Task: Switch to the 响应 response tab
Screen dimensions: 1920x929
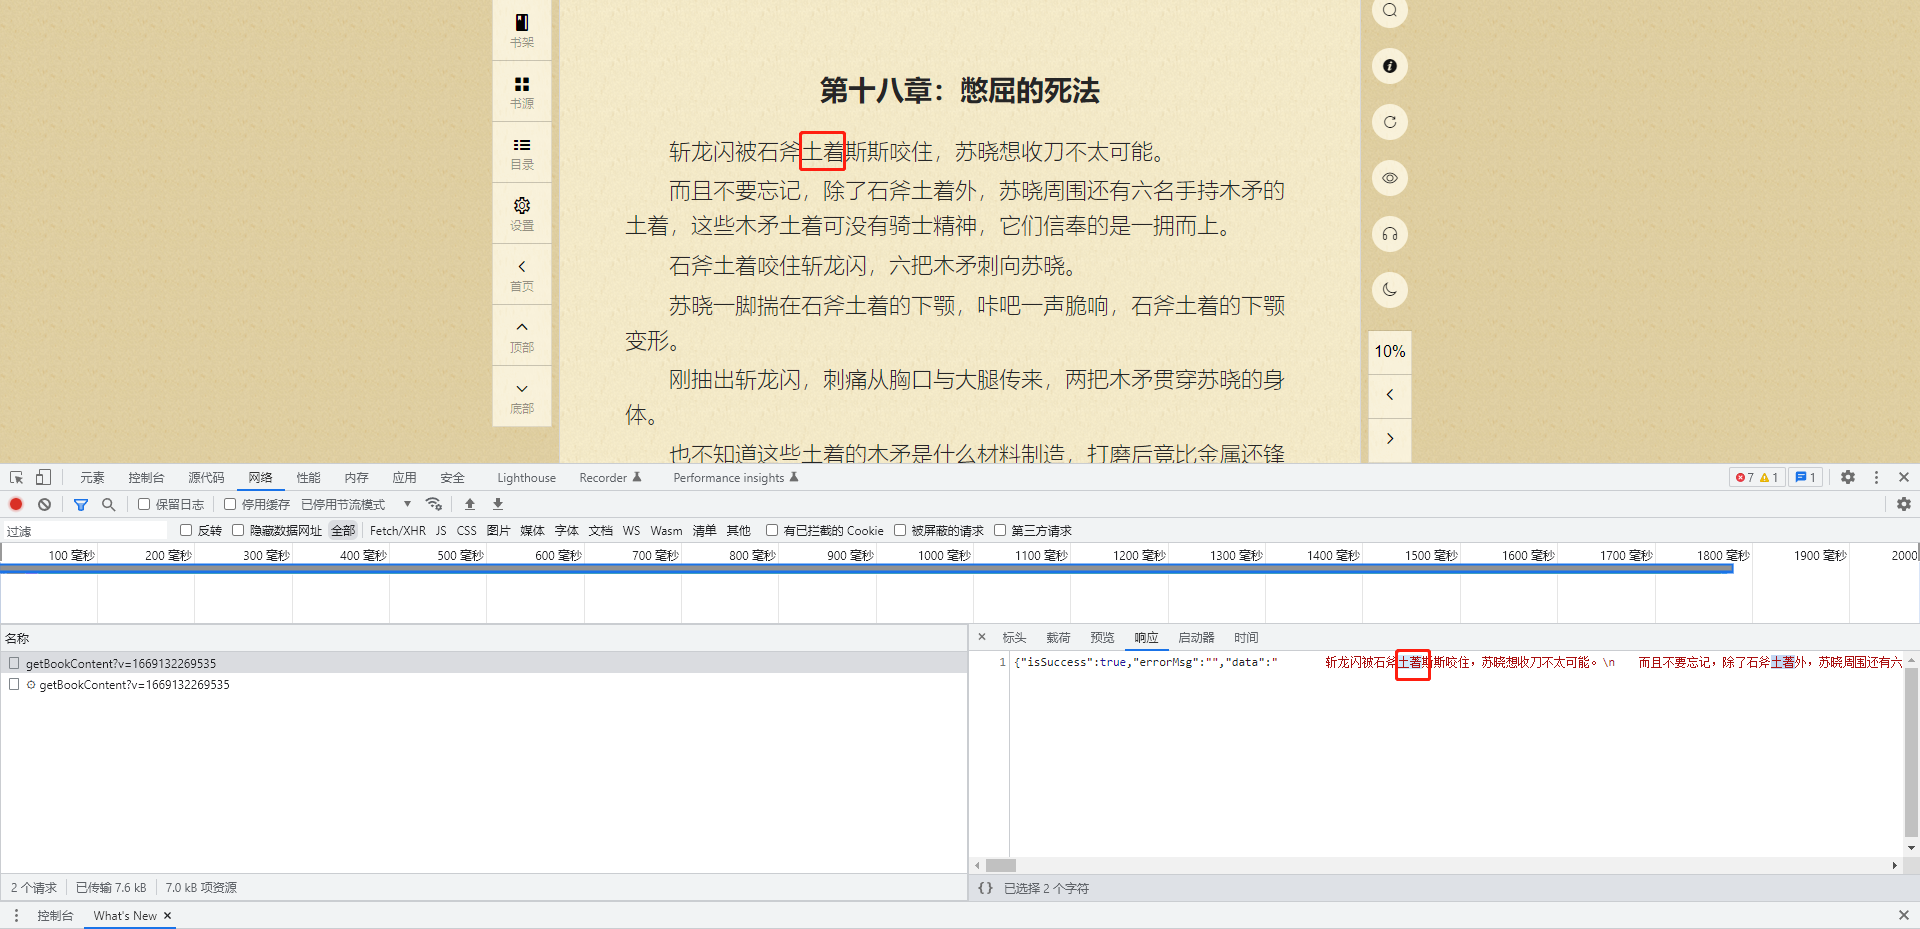Action: [1146, 637]
